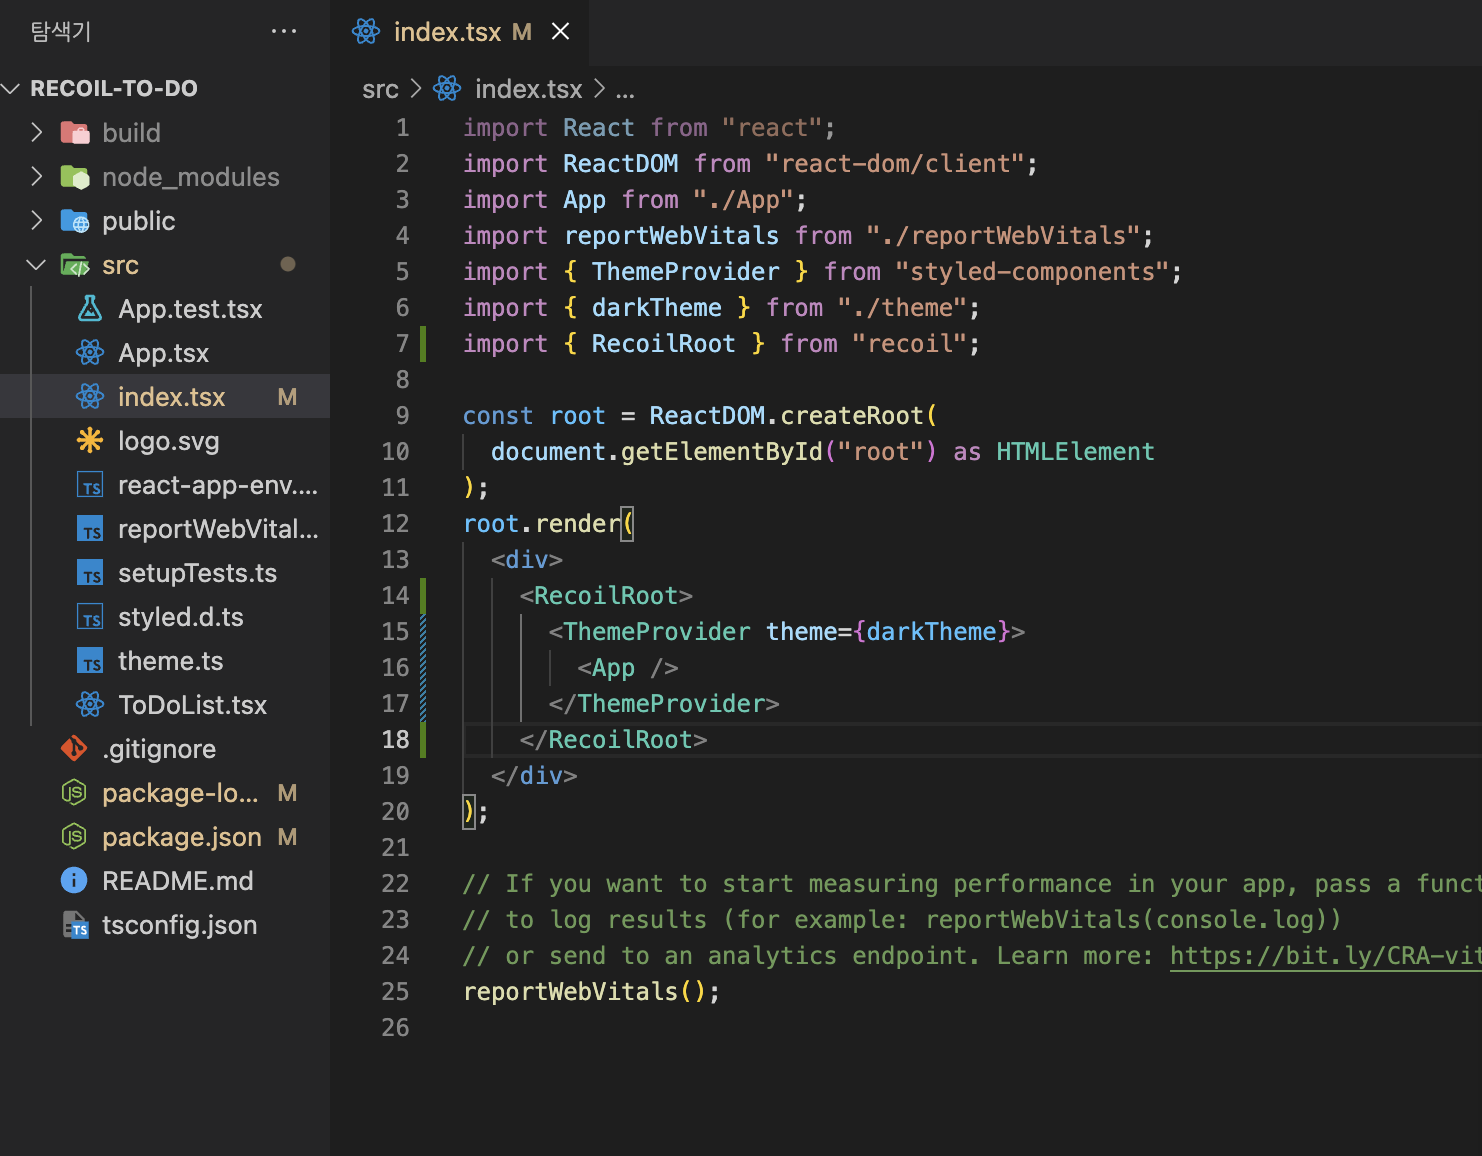Click the build folder icon

[x=75, y=133]
